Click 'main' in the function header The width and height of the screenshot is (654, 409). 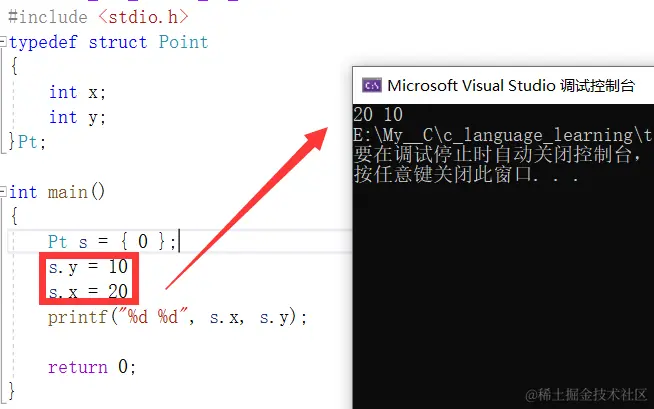coord(68,192)
